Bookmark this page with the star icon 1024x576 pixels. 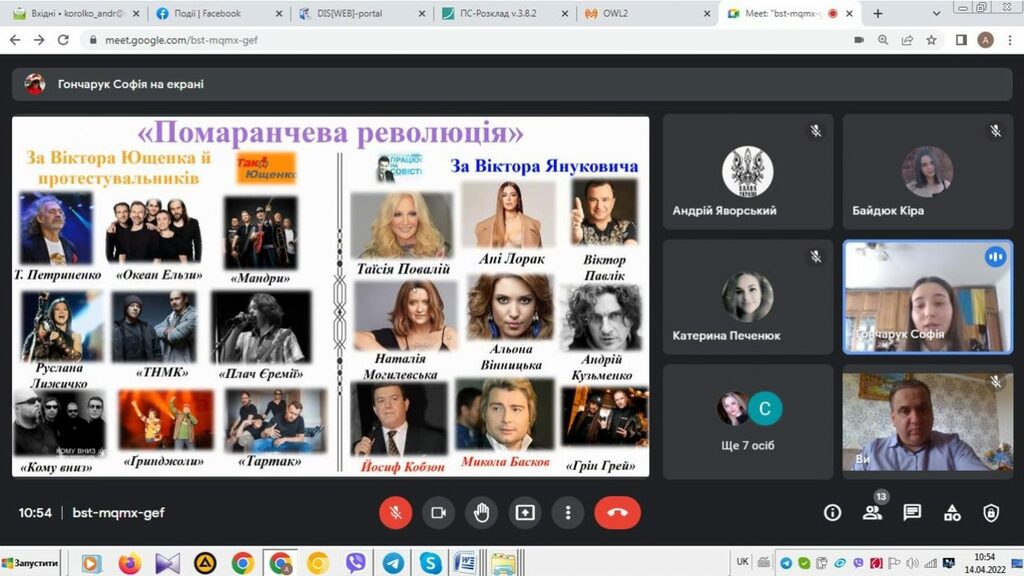[x=932, y=40]
